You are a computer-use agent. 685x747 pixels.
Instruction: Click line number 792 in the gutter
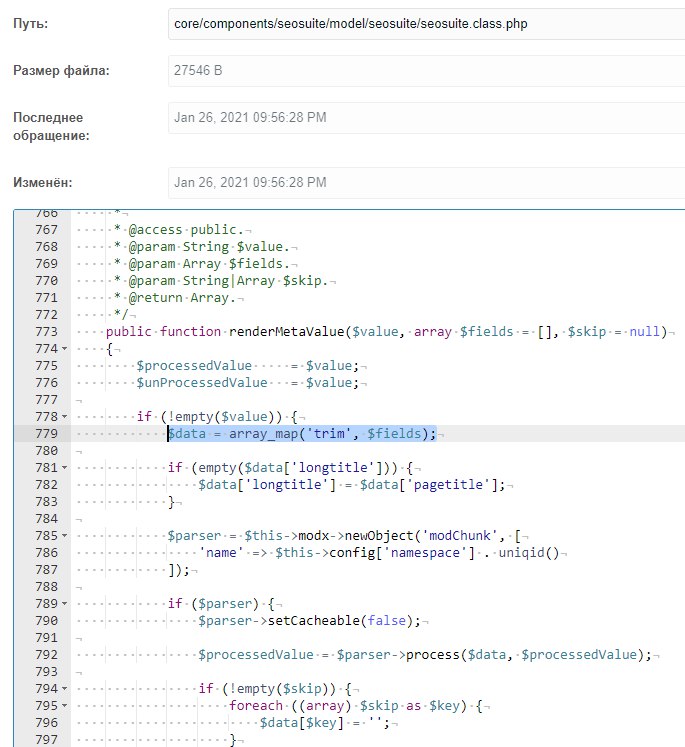click(46, 655)
